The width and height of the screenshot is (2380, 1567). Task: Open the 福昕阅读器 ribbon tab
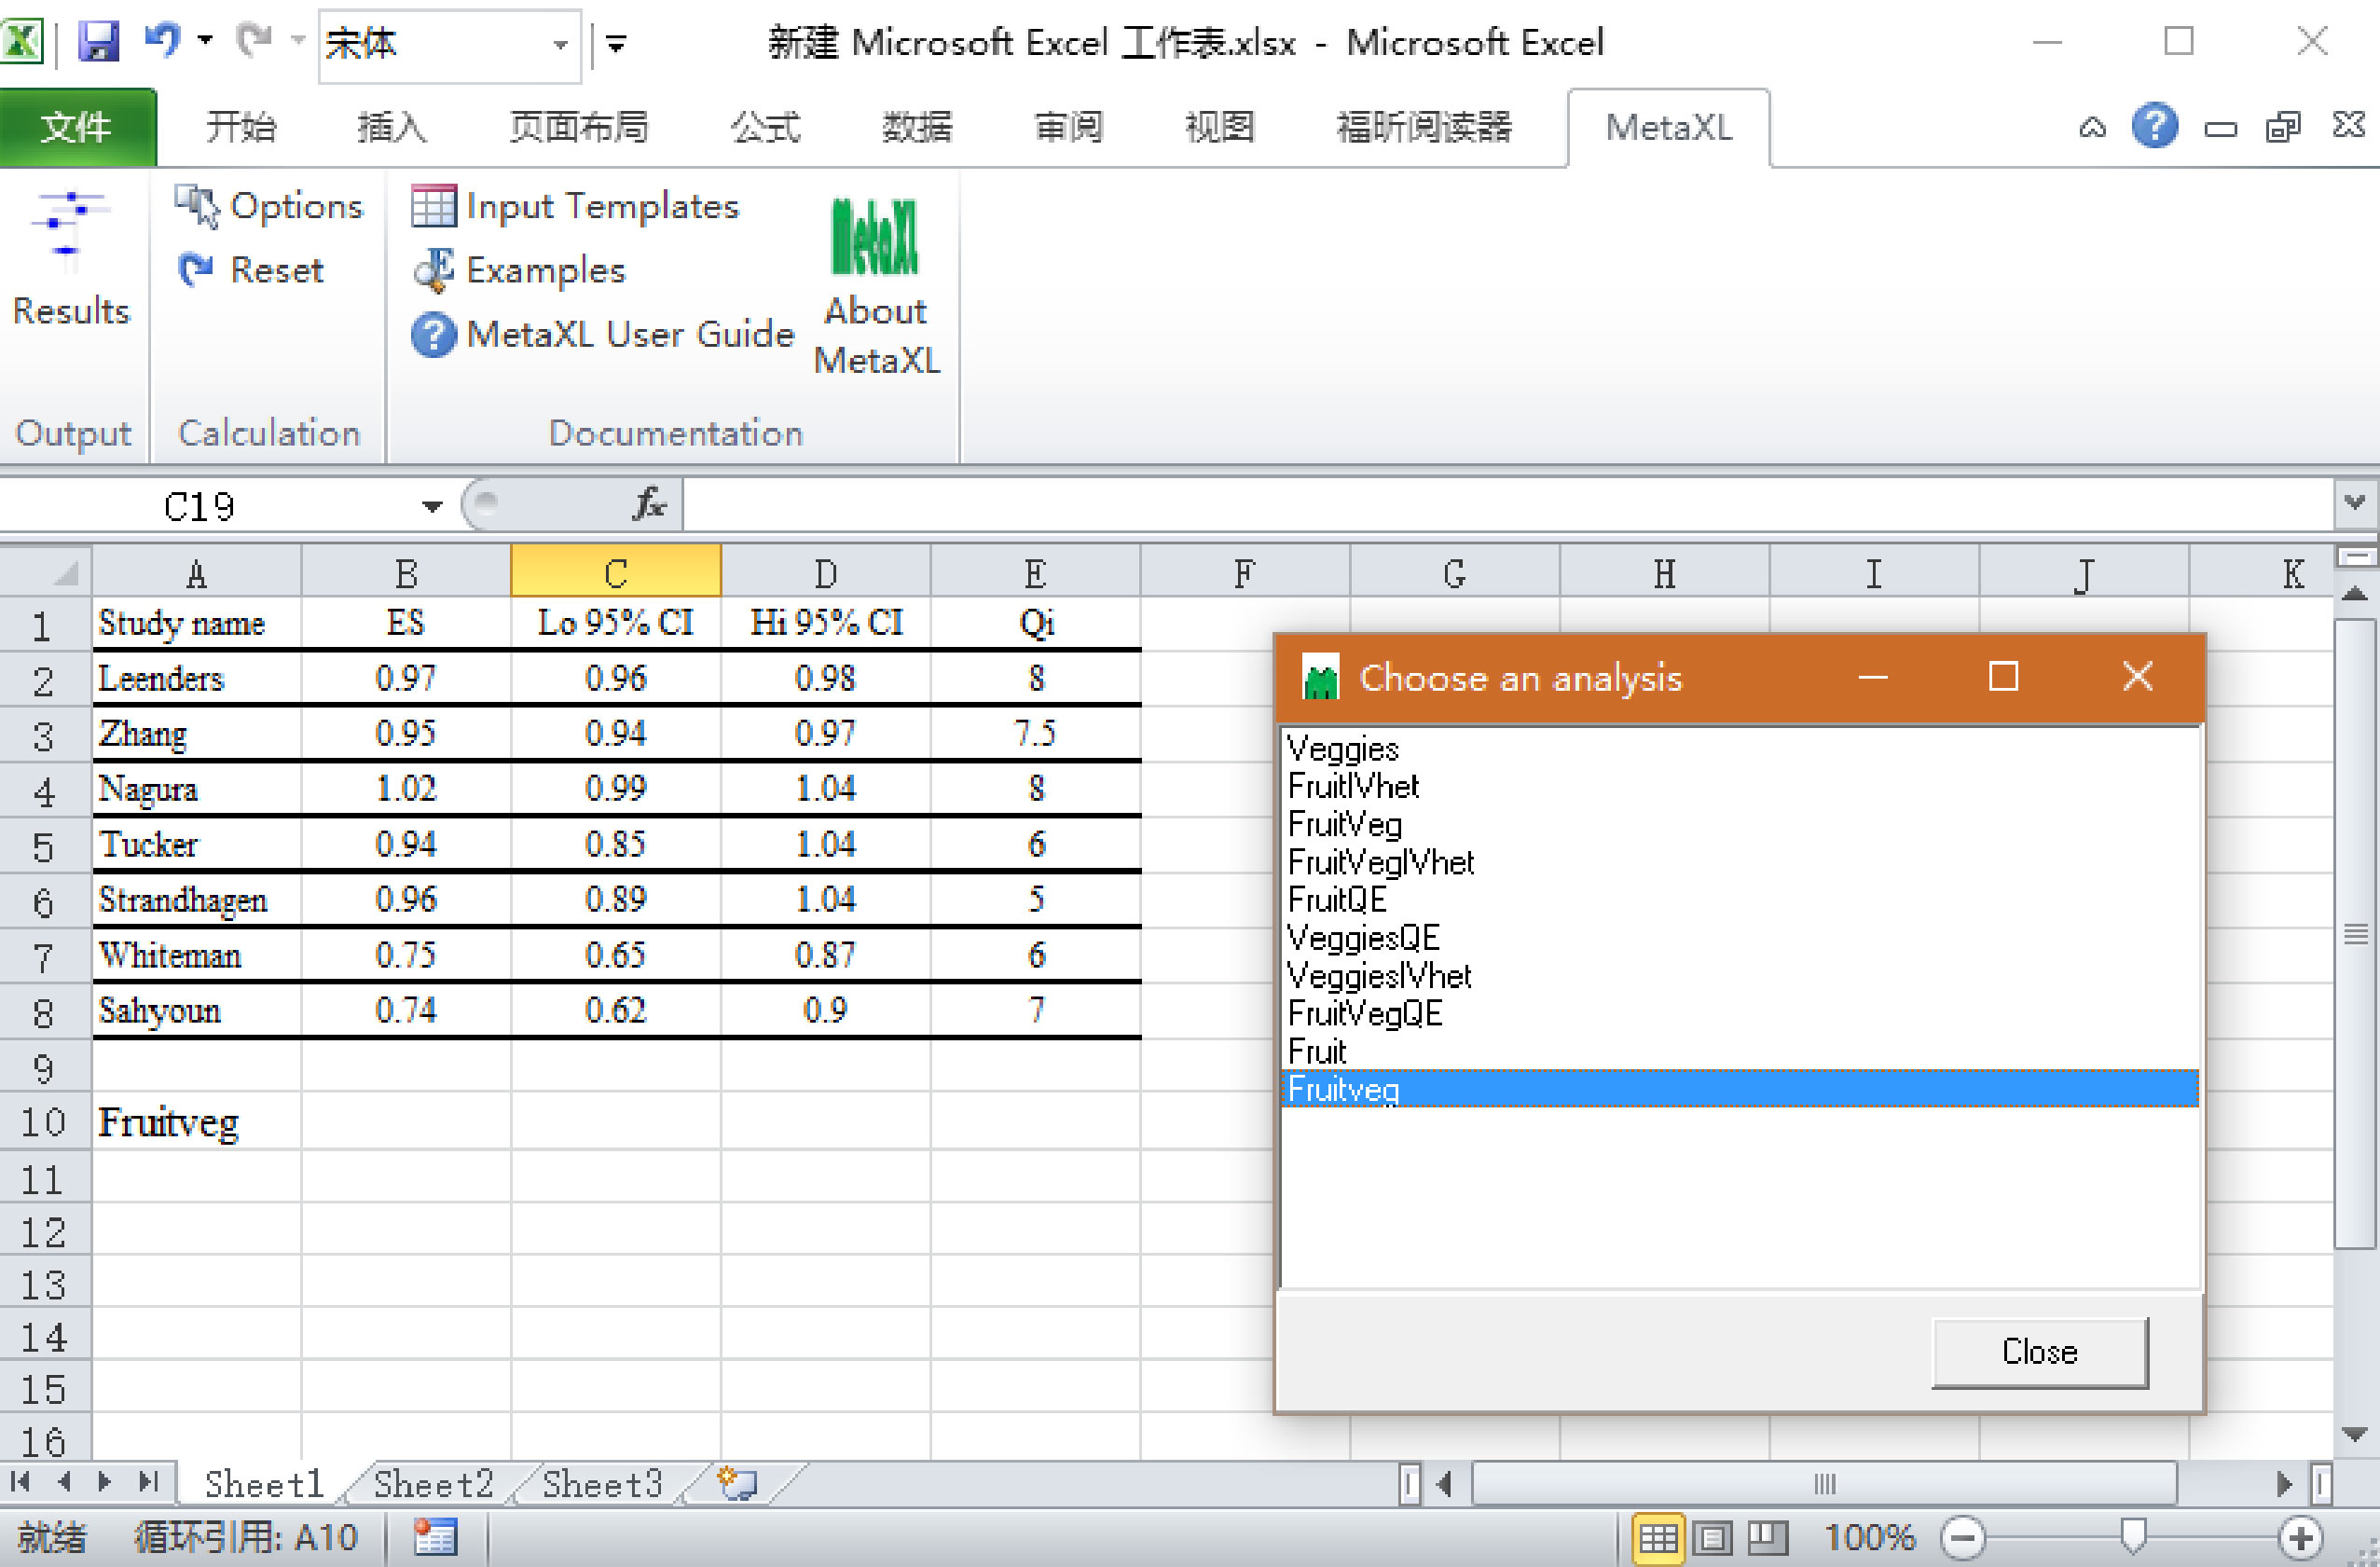pos(1425,127)
